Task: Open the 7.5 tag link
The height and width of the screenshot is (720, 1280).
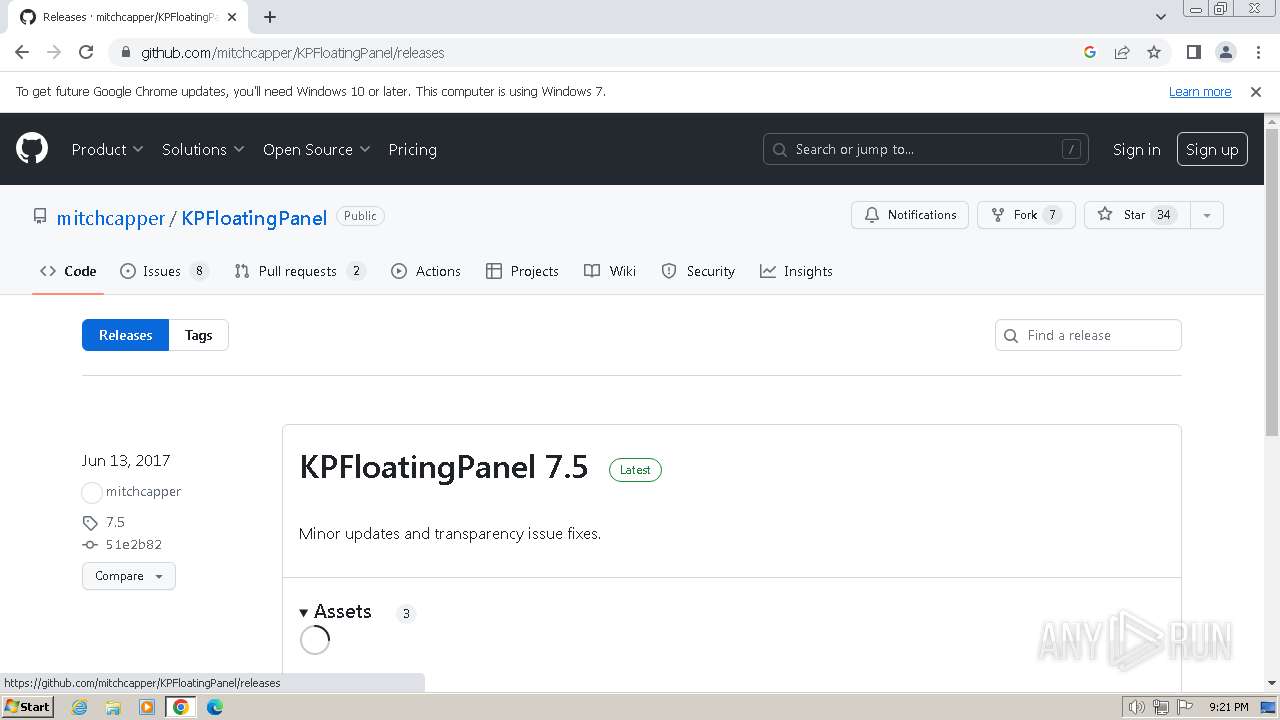Action: (x=115, y=522)
